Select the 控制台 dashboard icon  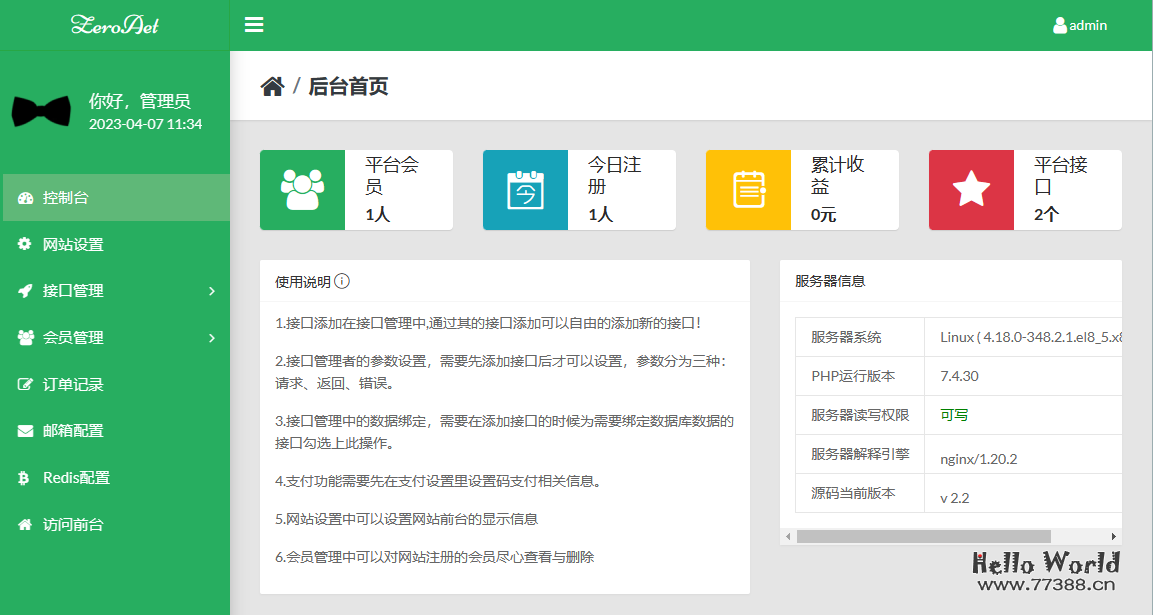click(x=24, y=196)
